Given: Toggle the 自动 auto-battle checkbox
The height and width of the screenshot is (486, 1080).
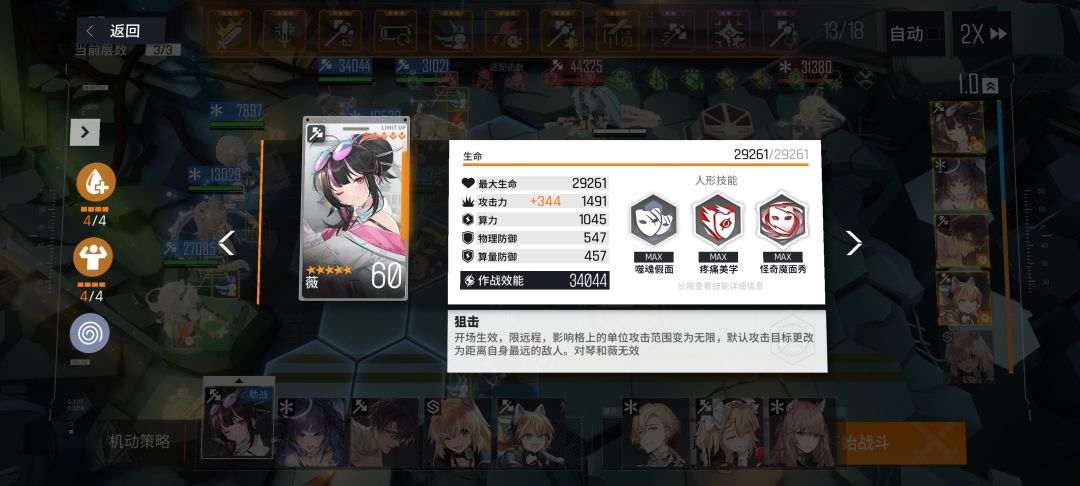Looking at the screenshot, I should pyautogui.click(x=915, y=34).
